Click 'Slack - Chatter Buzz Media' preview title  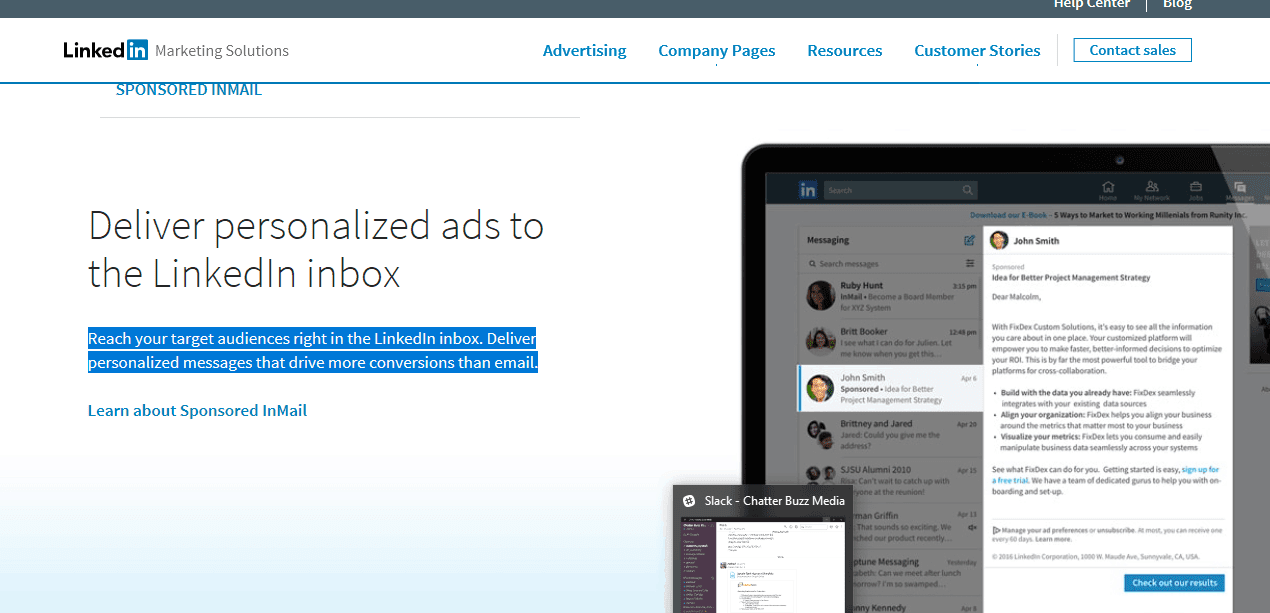774,501
